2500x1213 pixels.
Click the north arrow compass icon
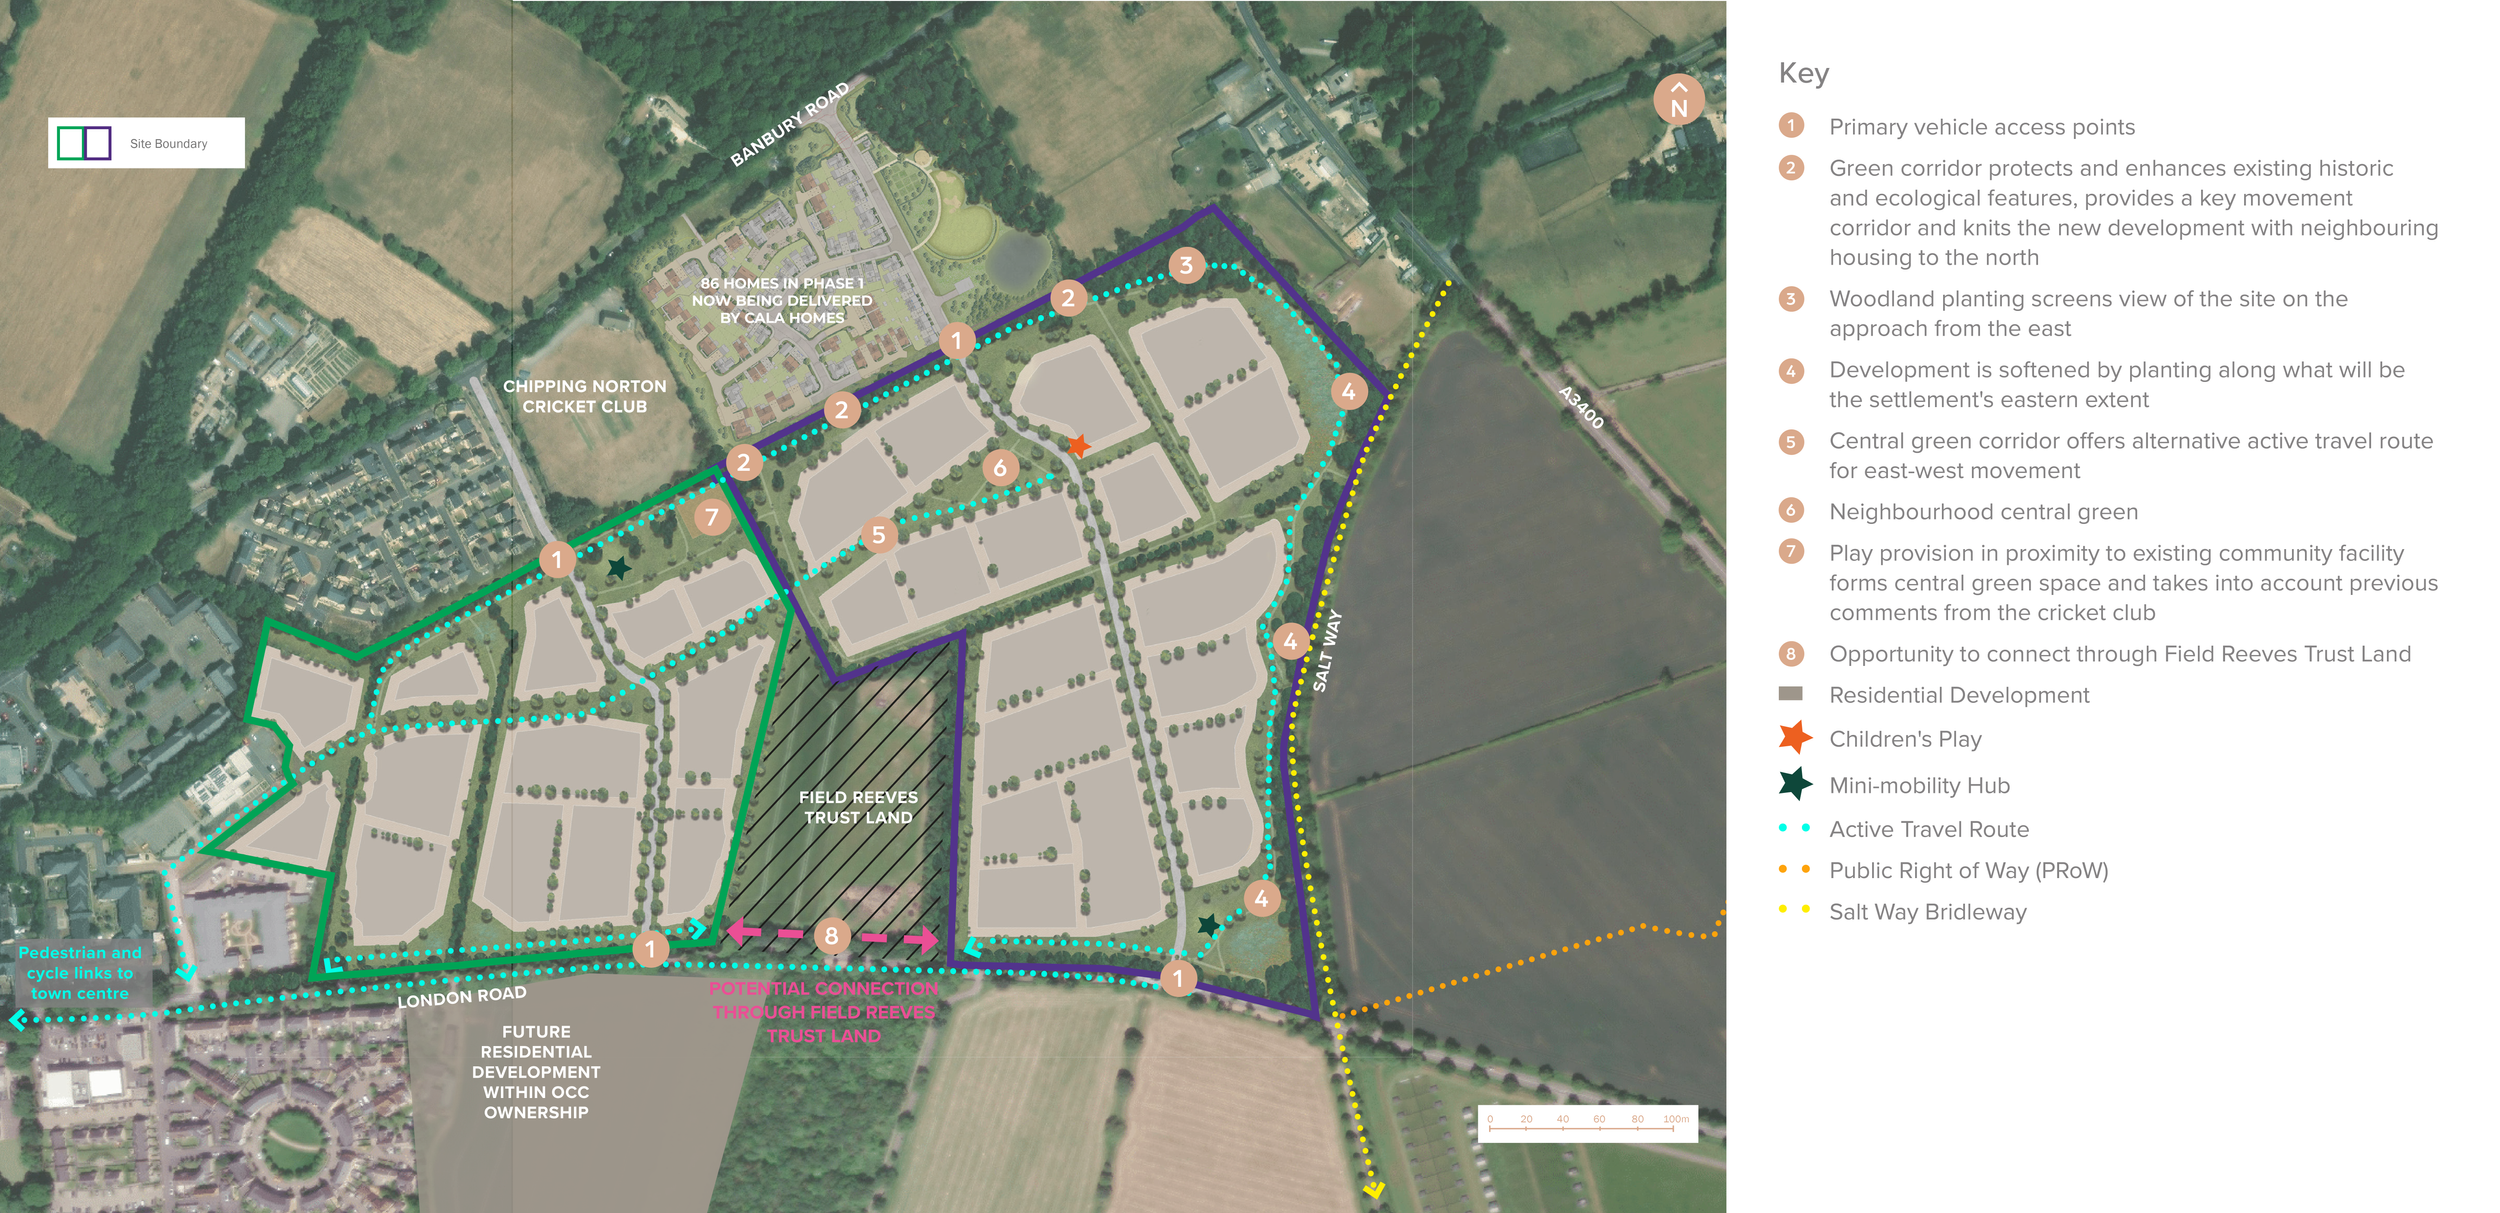[1678, 99]
